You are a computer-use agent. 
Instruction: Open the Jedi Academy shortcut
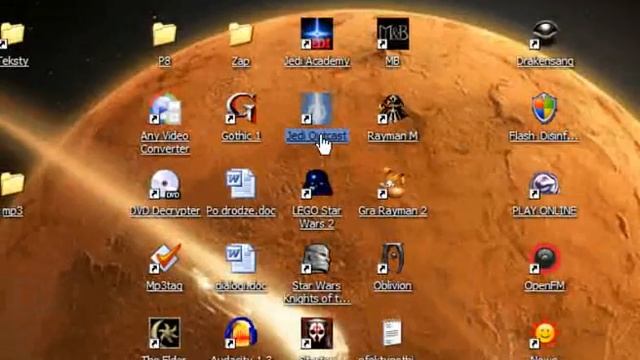click(x=317, y=34)
